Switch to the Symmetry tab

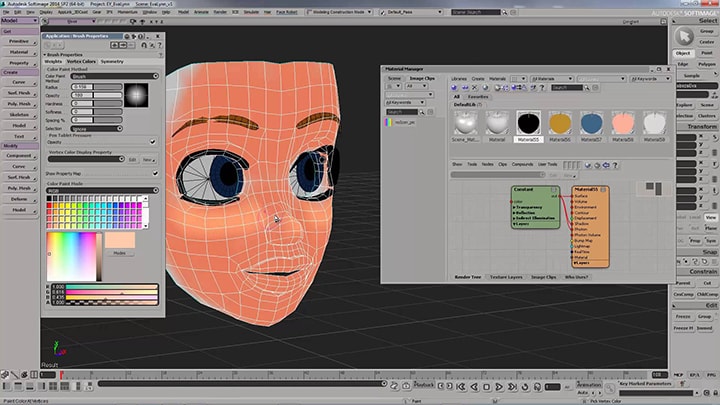tap(112, 62)
